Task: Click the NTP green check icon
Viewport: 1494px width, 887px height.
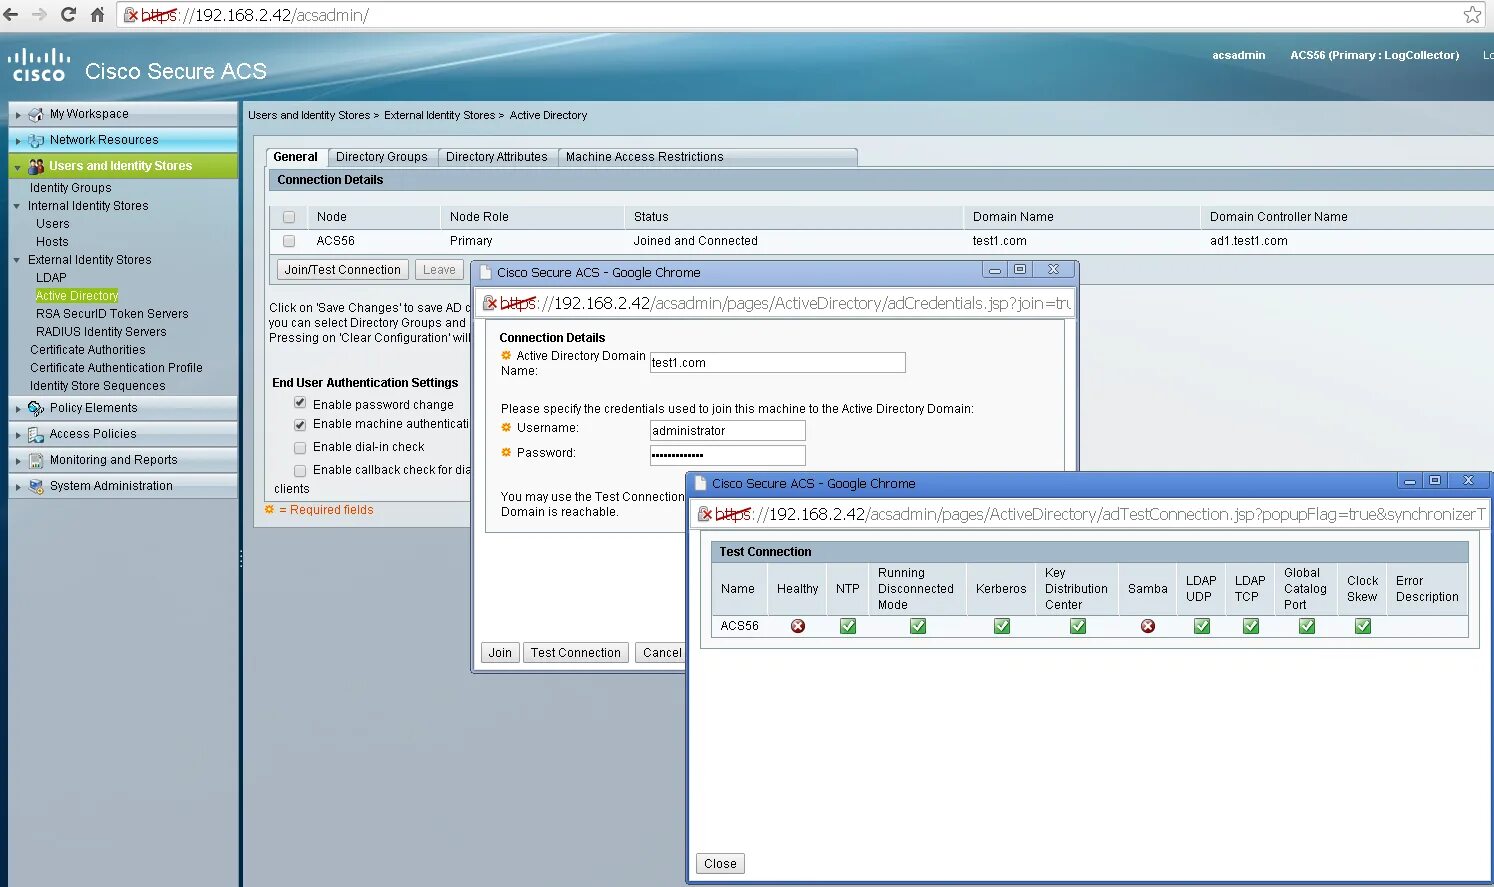Action: 848,626
